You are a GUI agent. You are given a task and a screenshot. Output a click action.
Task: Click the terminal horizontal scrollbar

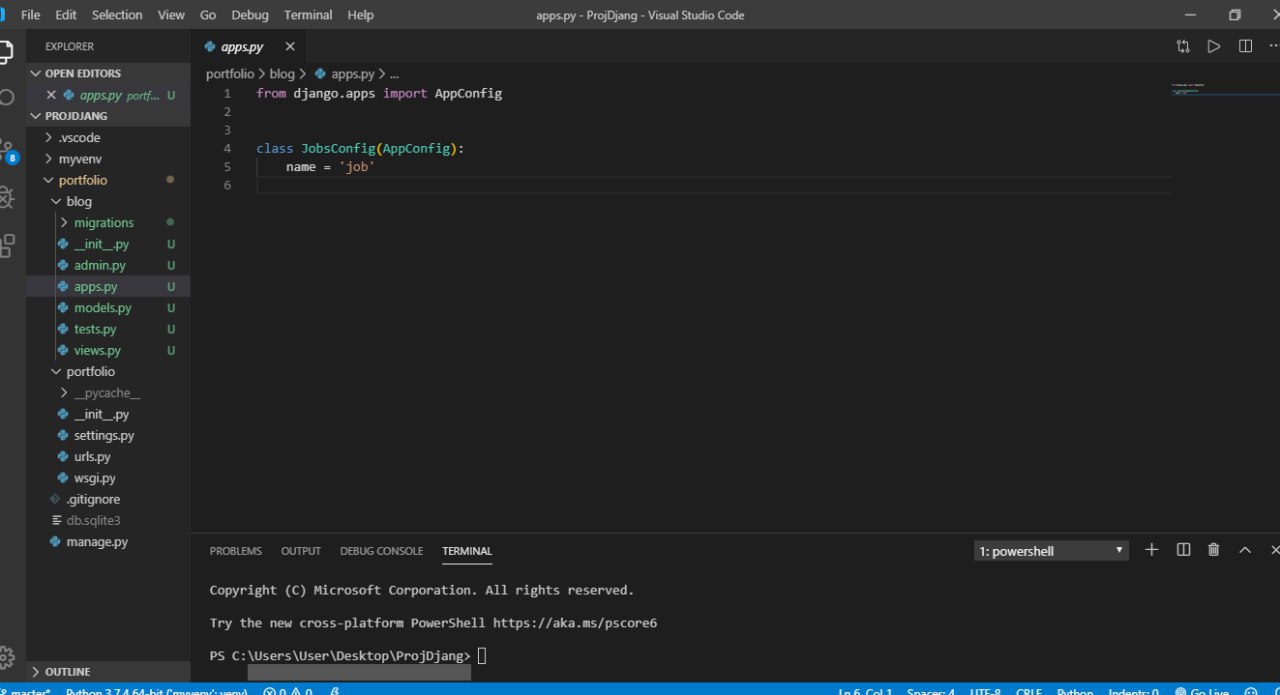click(x=359, y=673)
